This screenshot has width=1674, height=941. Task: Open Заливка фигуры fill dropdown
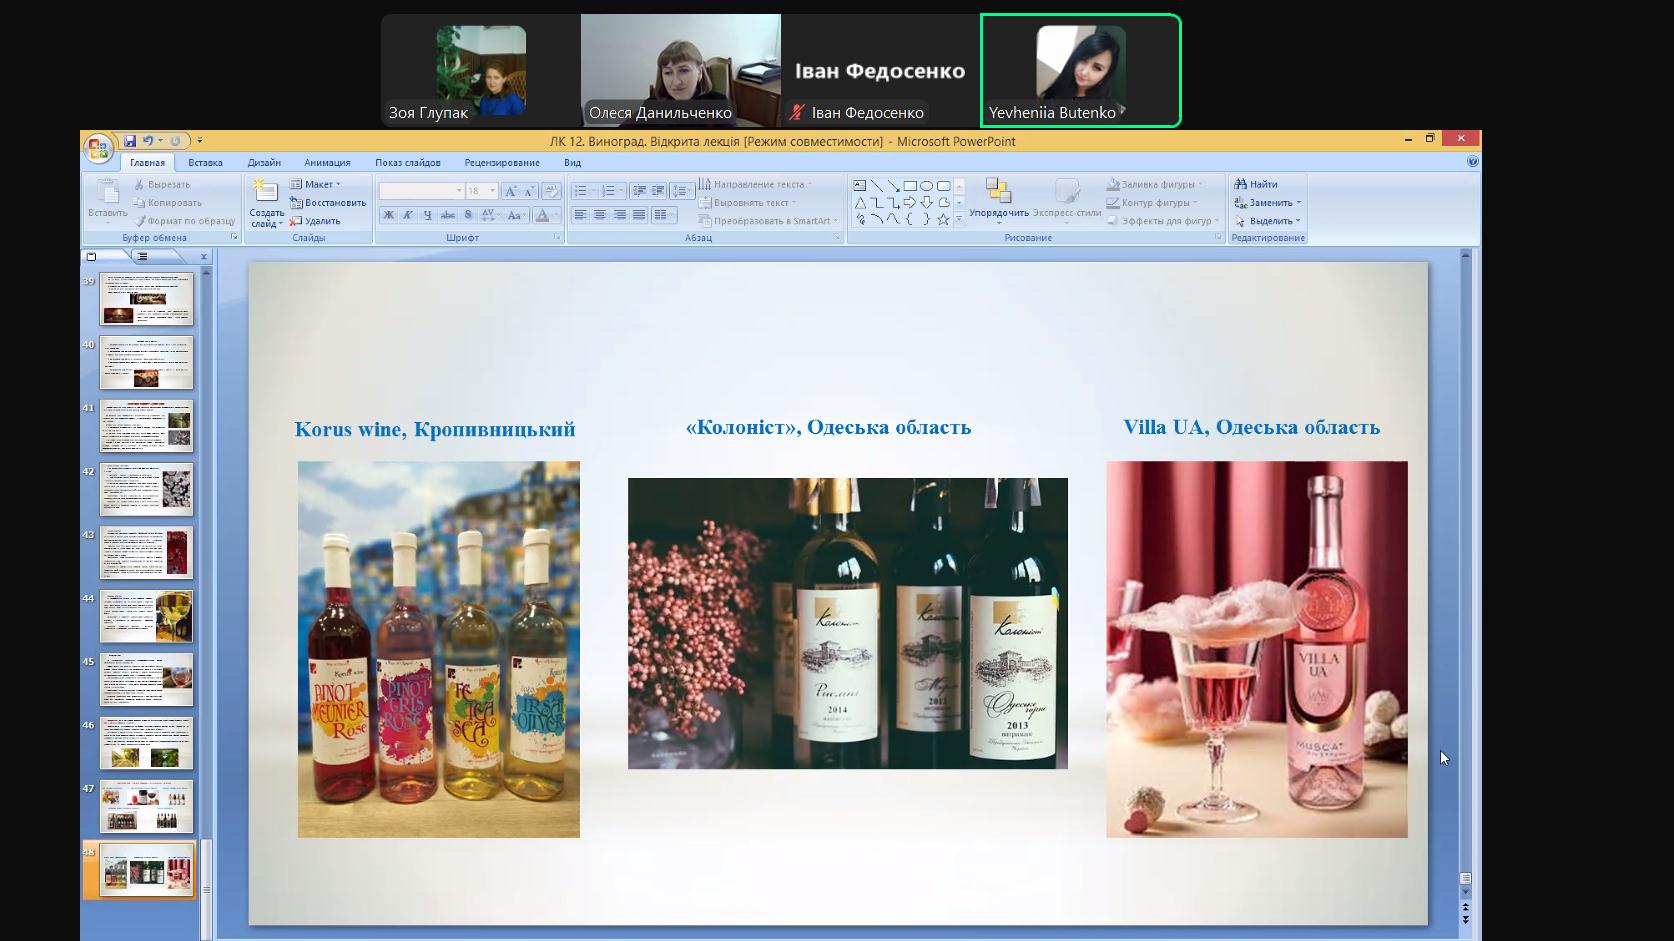tap(1156, 184)
